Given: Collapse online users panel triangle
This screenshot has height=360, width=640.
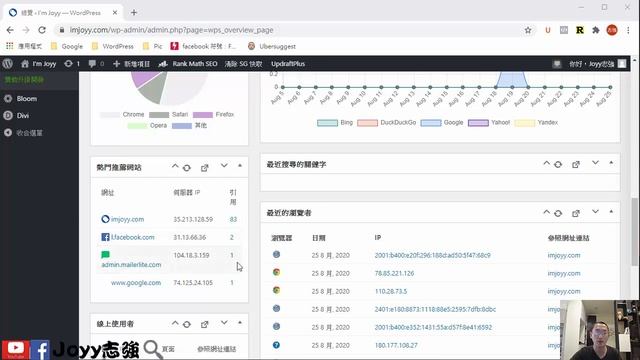Looking at the screenshot, I should pos(240,322).
